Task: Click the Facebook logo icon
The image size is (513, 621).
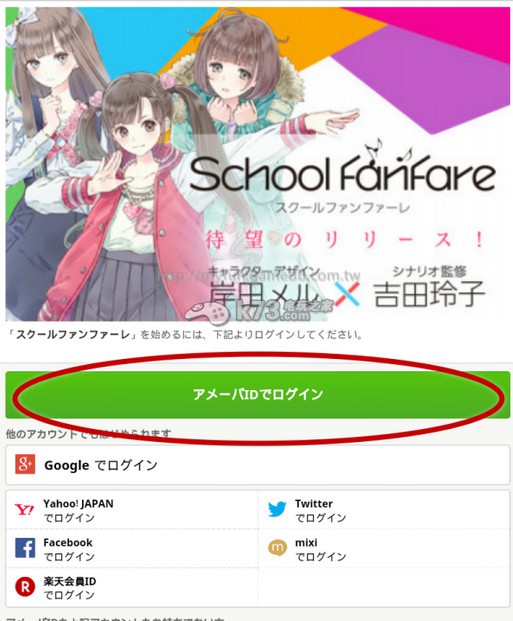Action: click(25, 548)
